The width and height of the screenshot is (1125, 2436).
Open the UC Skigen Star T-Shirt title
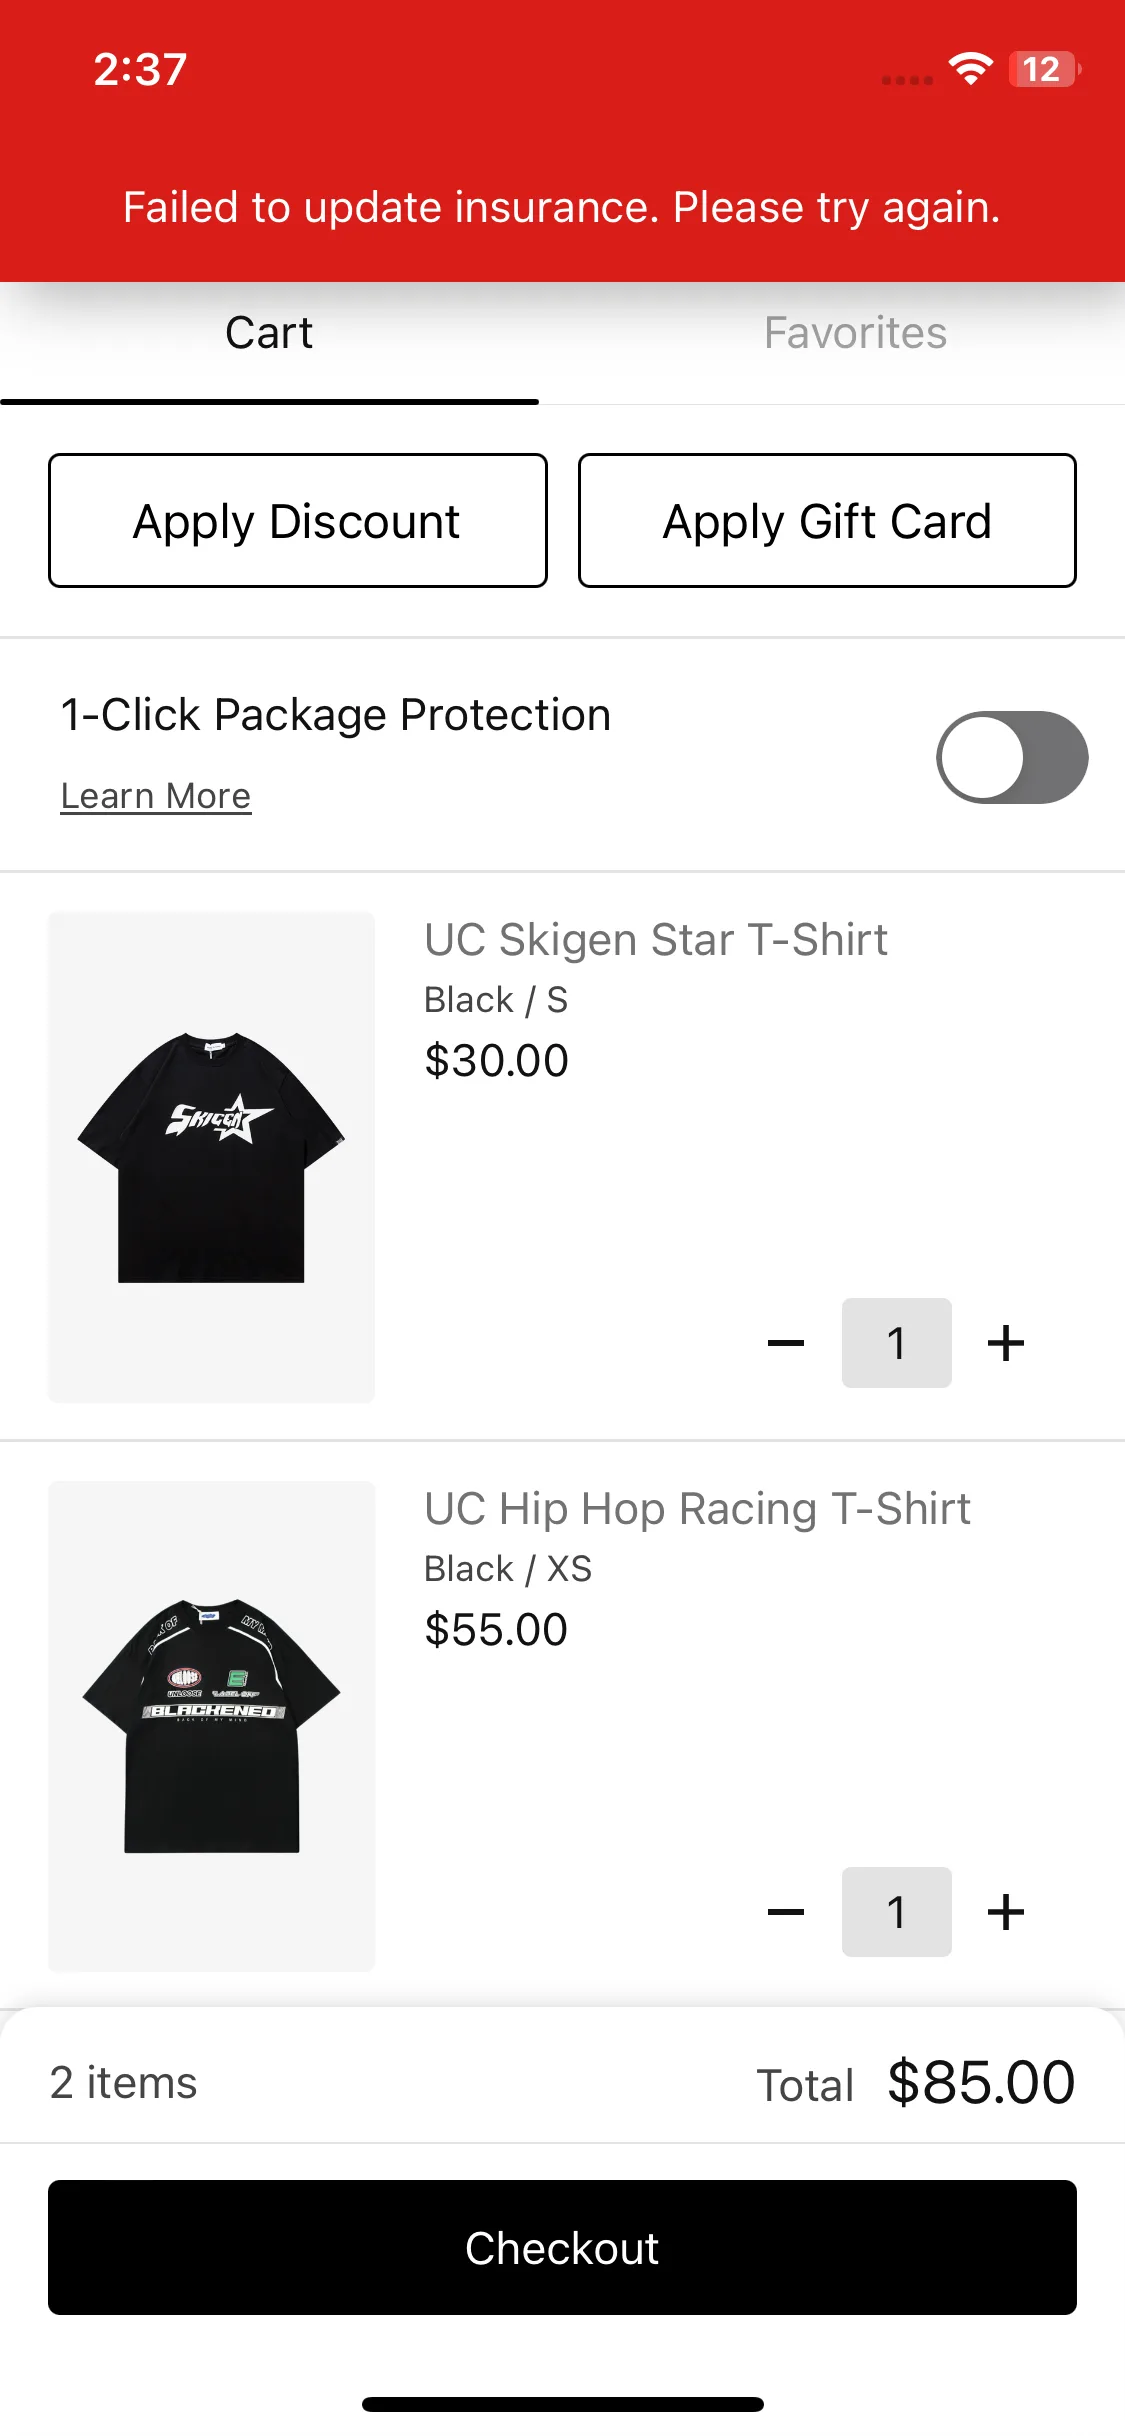(x=656, y=940)
